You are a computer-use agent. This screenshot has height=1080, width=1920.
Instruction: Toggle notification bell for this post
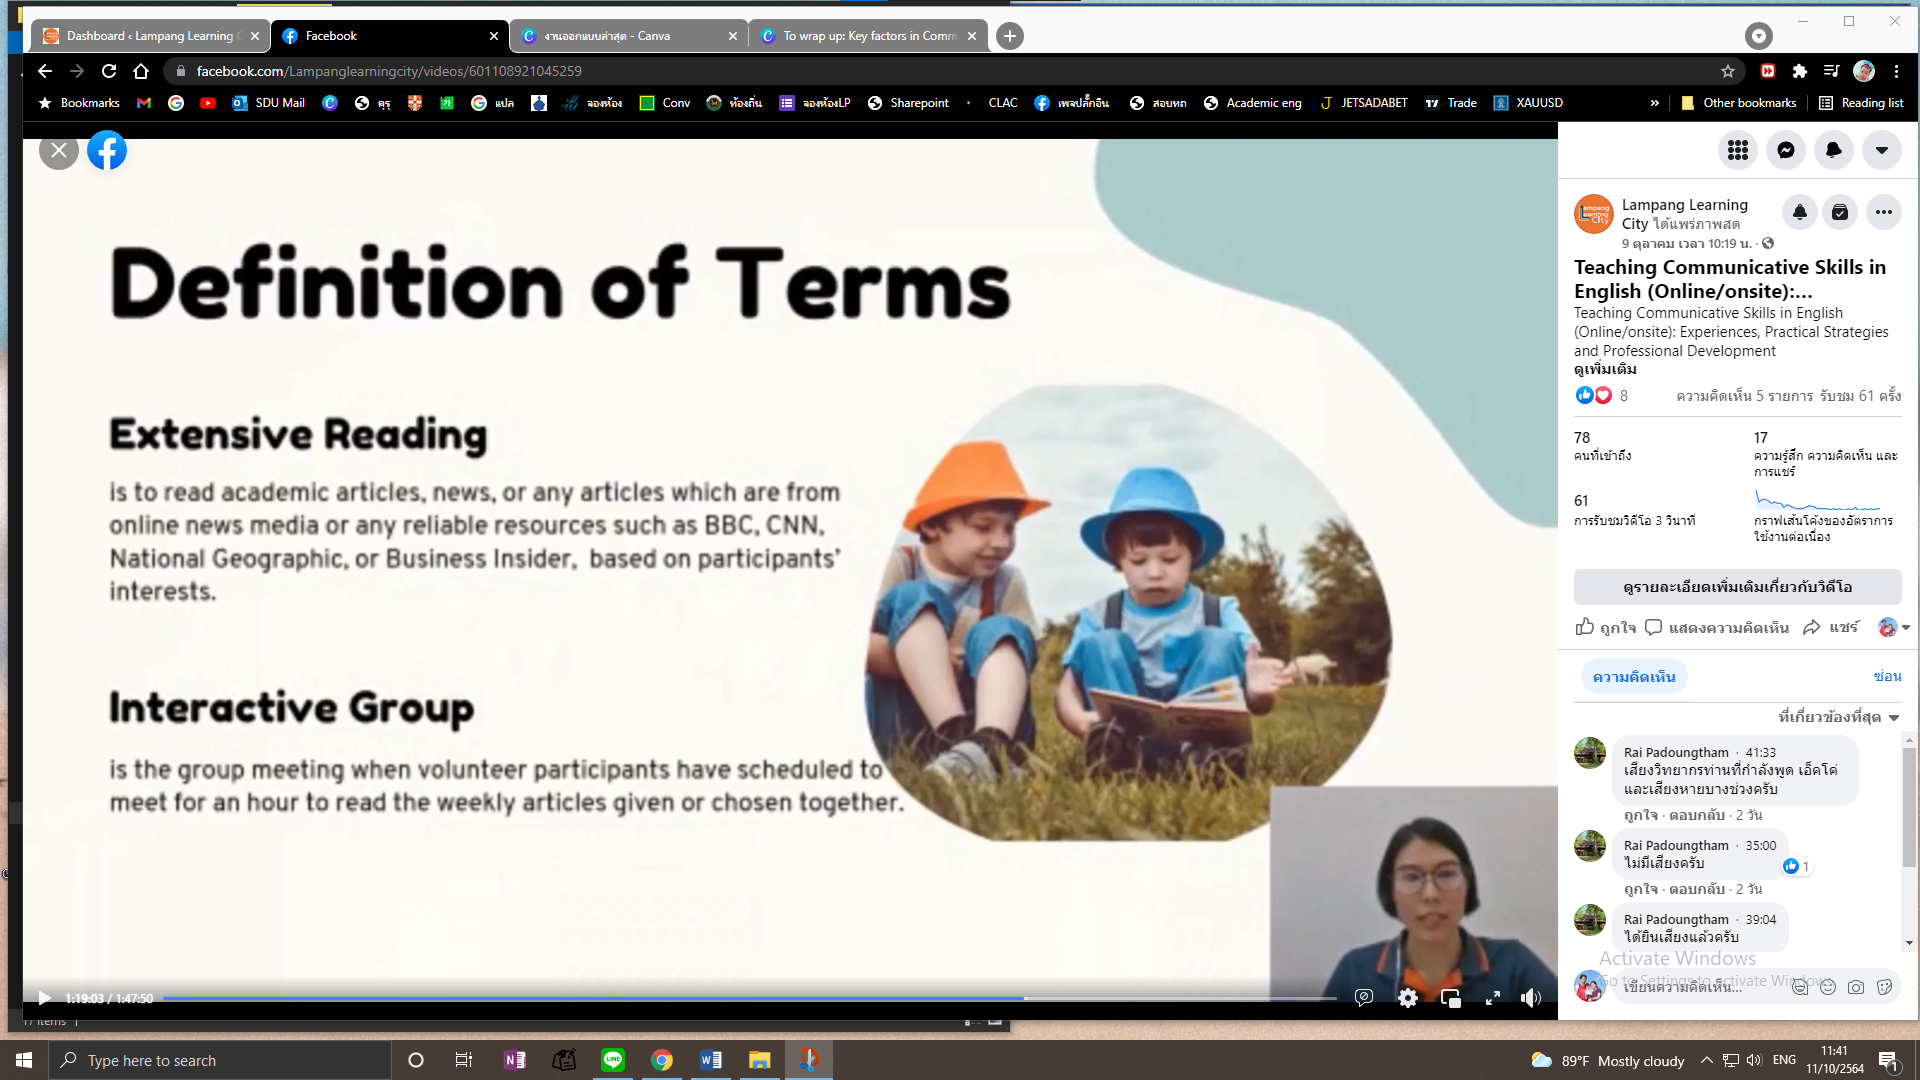[1799, 212]
